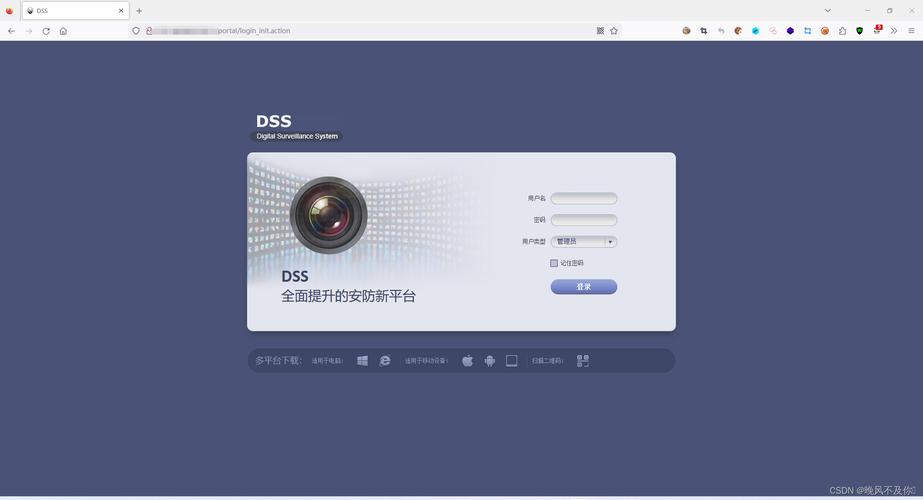Select the DSS browser tab
923x500 pixels.
click(x=75, y=11)
